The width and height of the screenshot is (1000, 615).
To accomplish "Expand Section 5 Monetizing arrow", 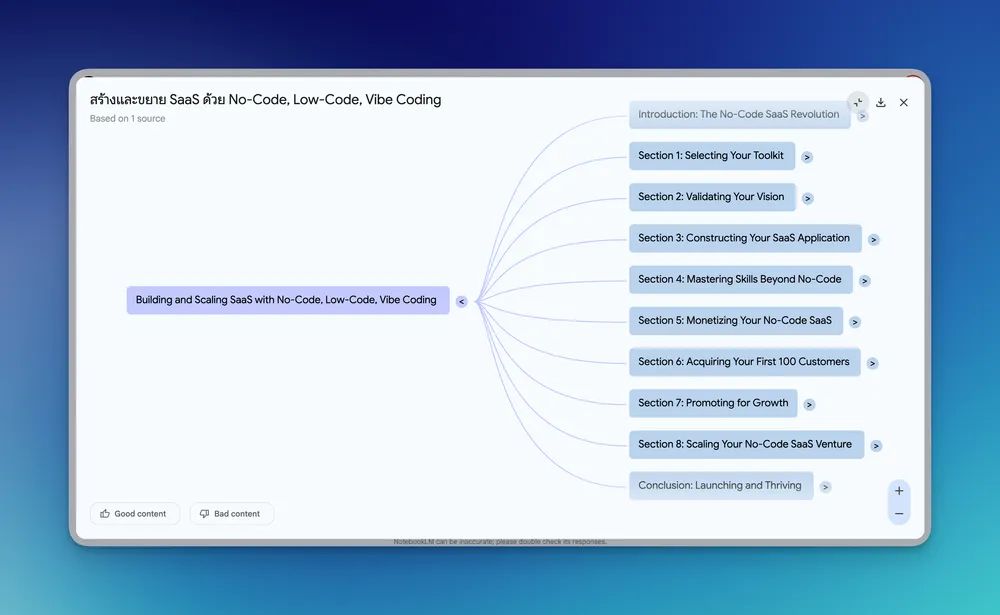I will [855, 322].
